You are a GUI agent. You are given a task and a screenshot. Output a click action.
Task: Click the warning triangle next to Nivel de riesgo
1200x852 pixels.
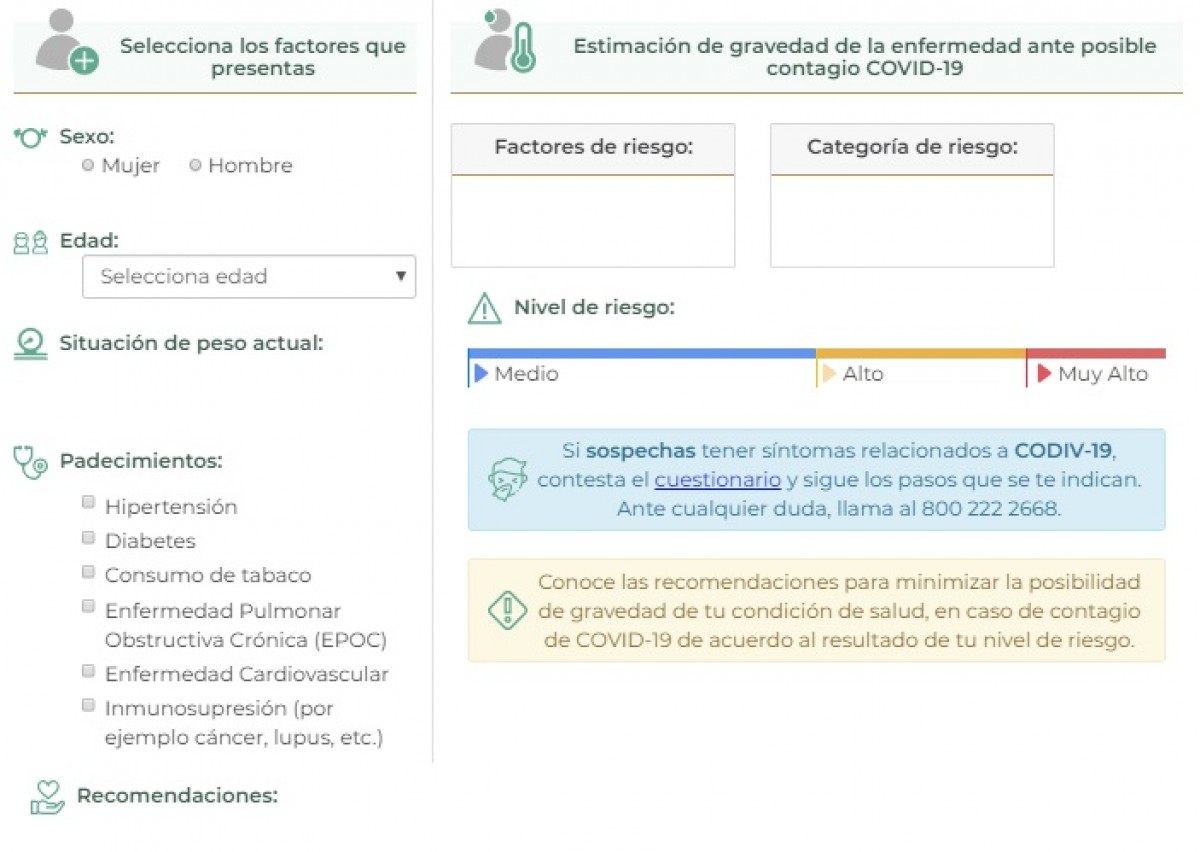(x=484, y=309)
